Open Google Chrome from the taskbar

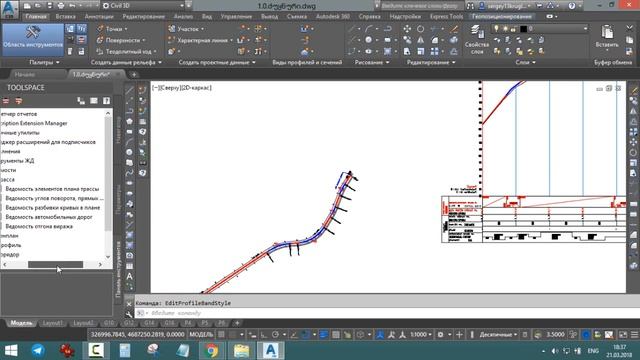tap(211, 351)
